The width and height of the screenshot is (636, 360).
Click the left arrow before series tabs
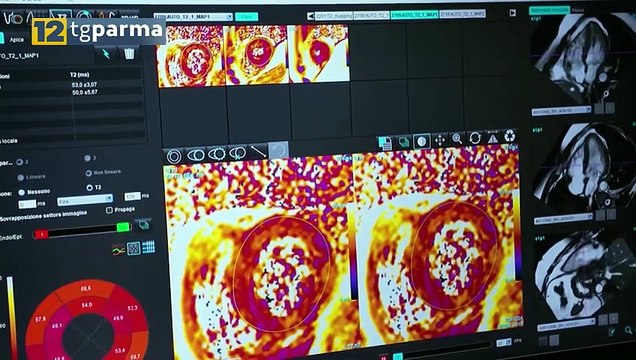(311, 16)
